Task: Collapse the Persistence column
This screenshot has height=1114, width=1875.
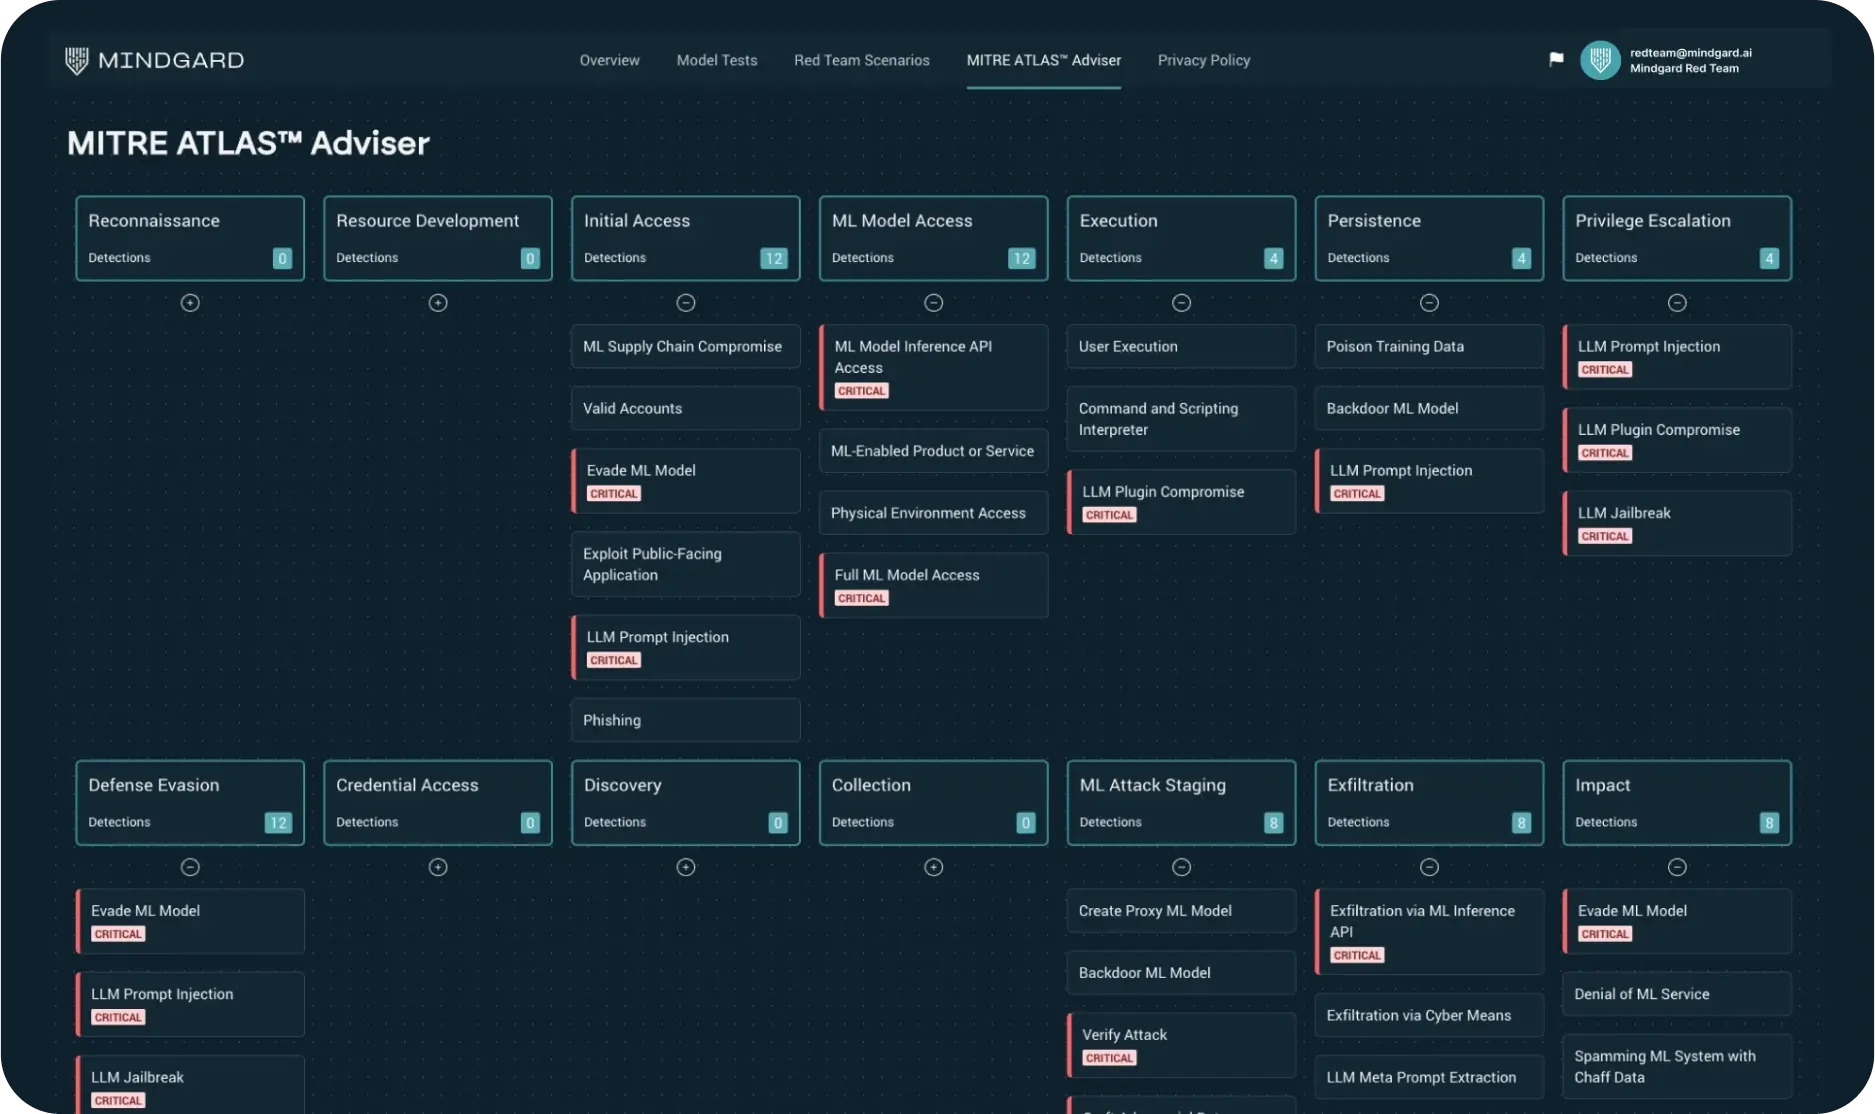Action: pos(1430,303)
